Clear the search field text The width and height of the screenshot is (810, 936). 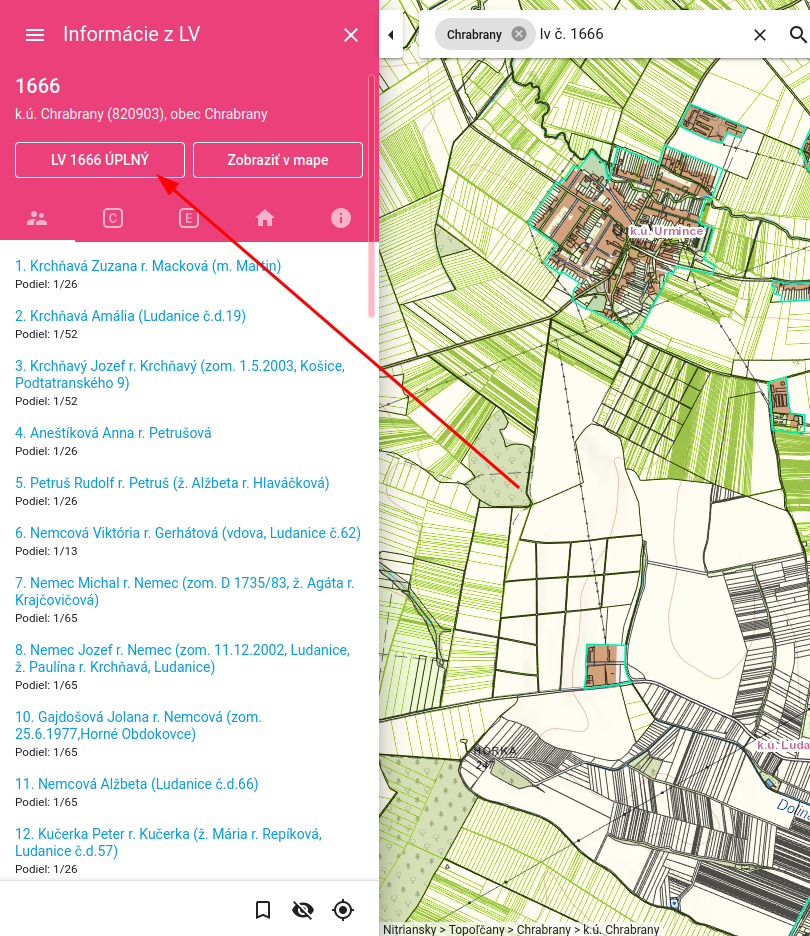[x=760, y=35]
